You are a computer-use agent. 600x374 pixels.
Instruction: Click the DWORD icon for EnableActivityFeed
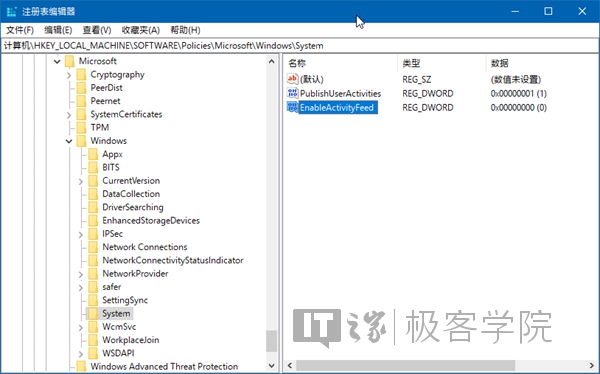(x=292, y=107)
